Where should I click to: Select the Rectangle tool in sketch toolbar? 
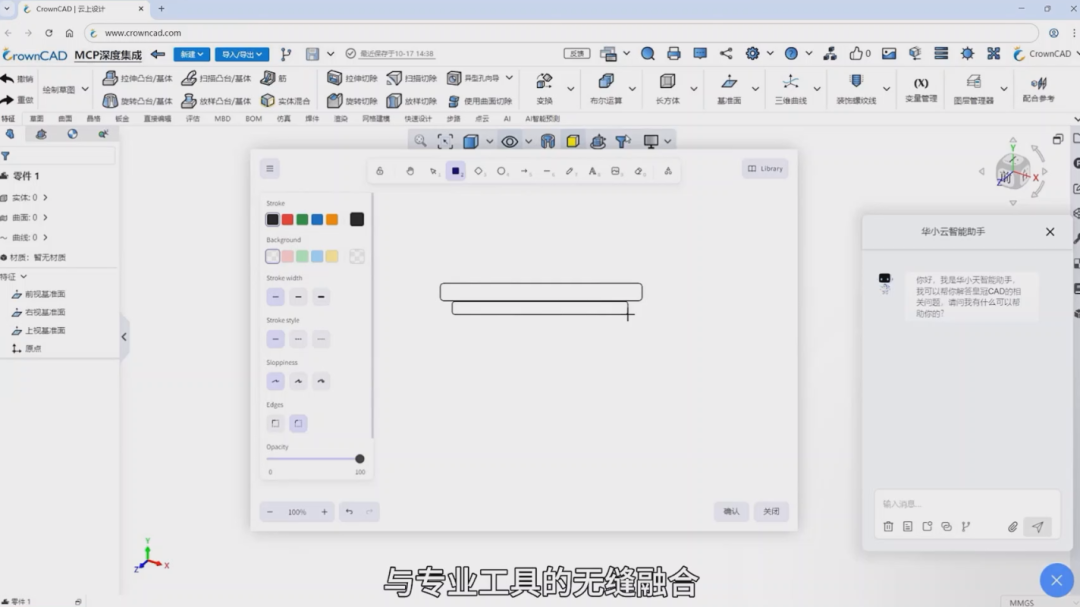[x=455, y=171]
